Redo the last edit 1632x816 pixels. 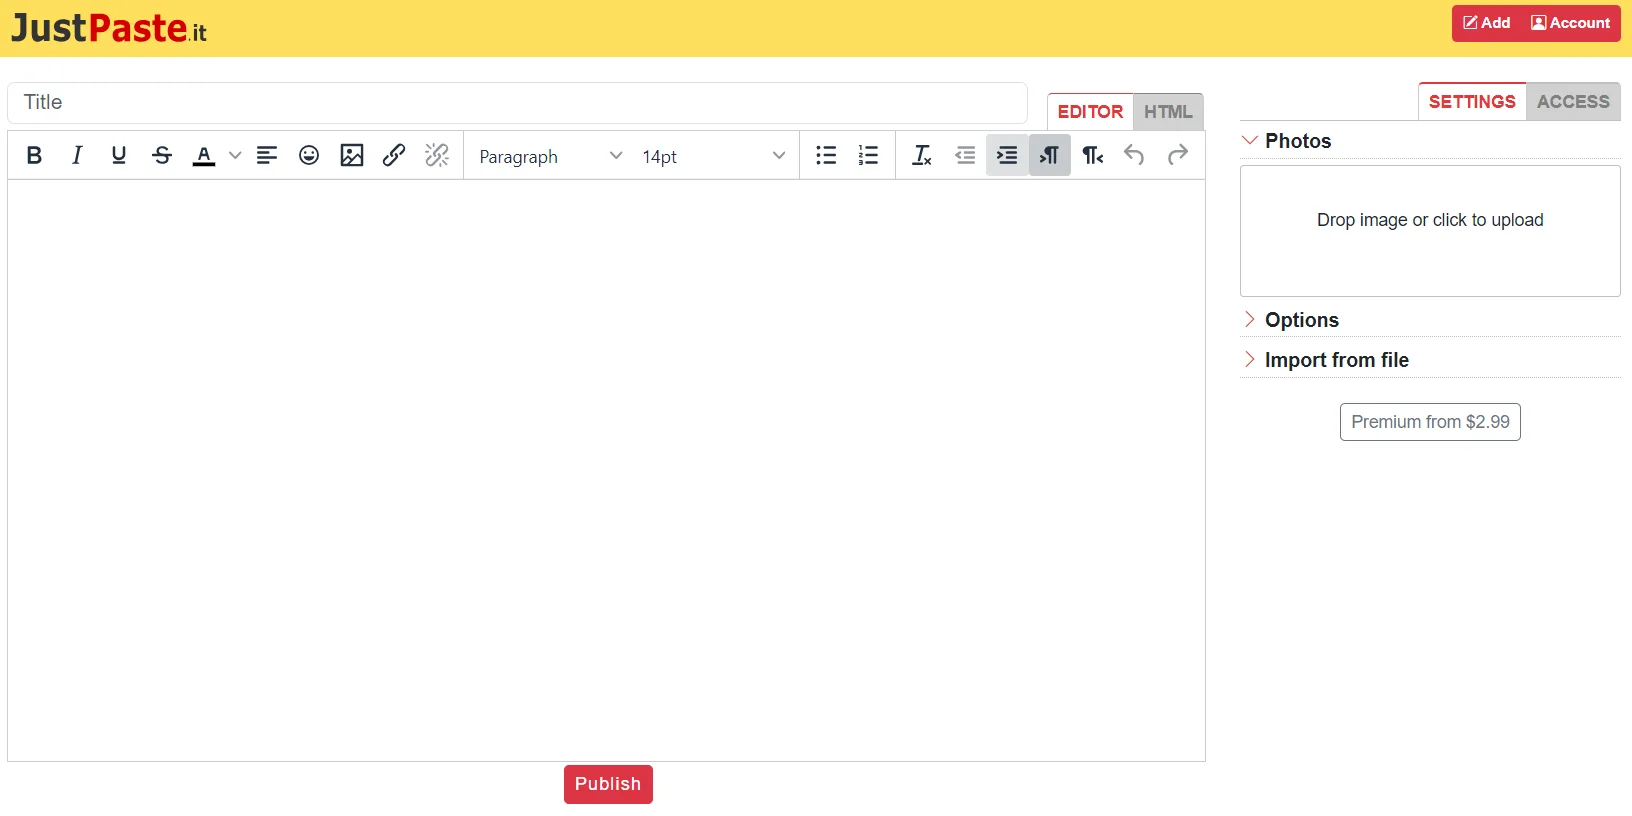[1178, 155]
